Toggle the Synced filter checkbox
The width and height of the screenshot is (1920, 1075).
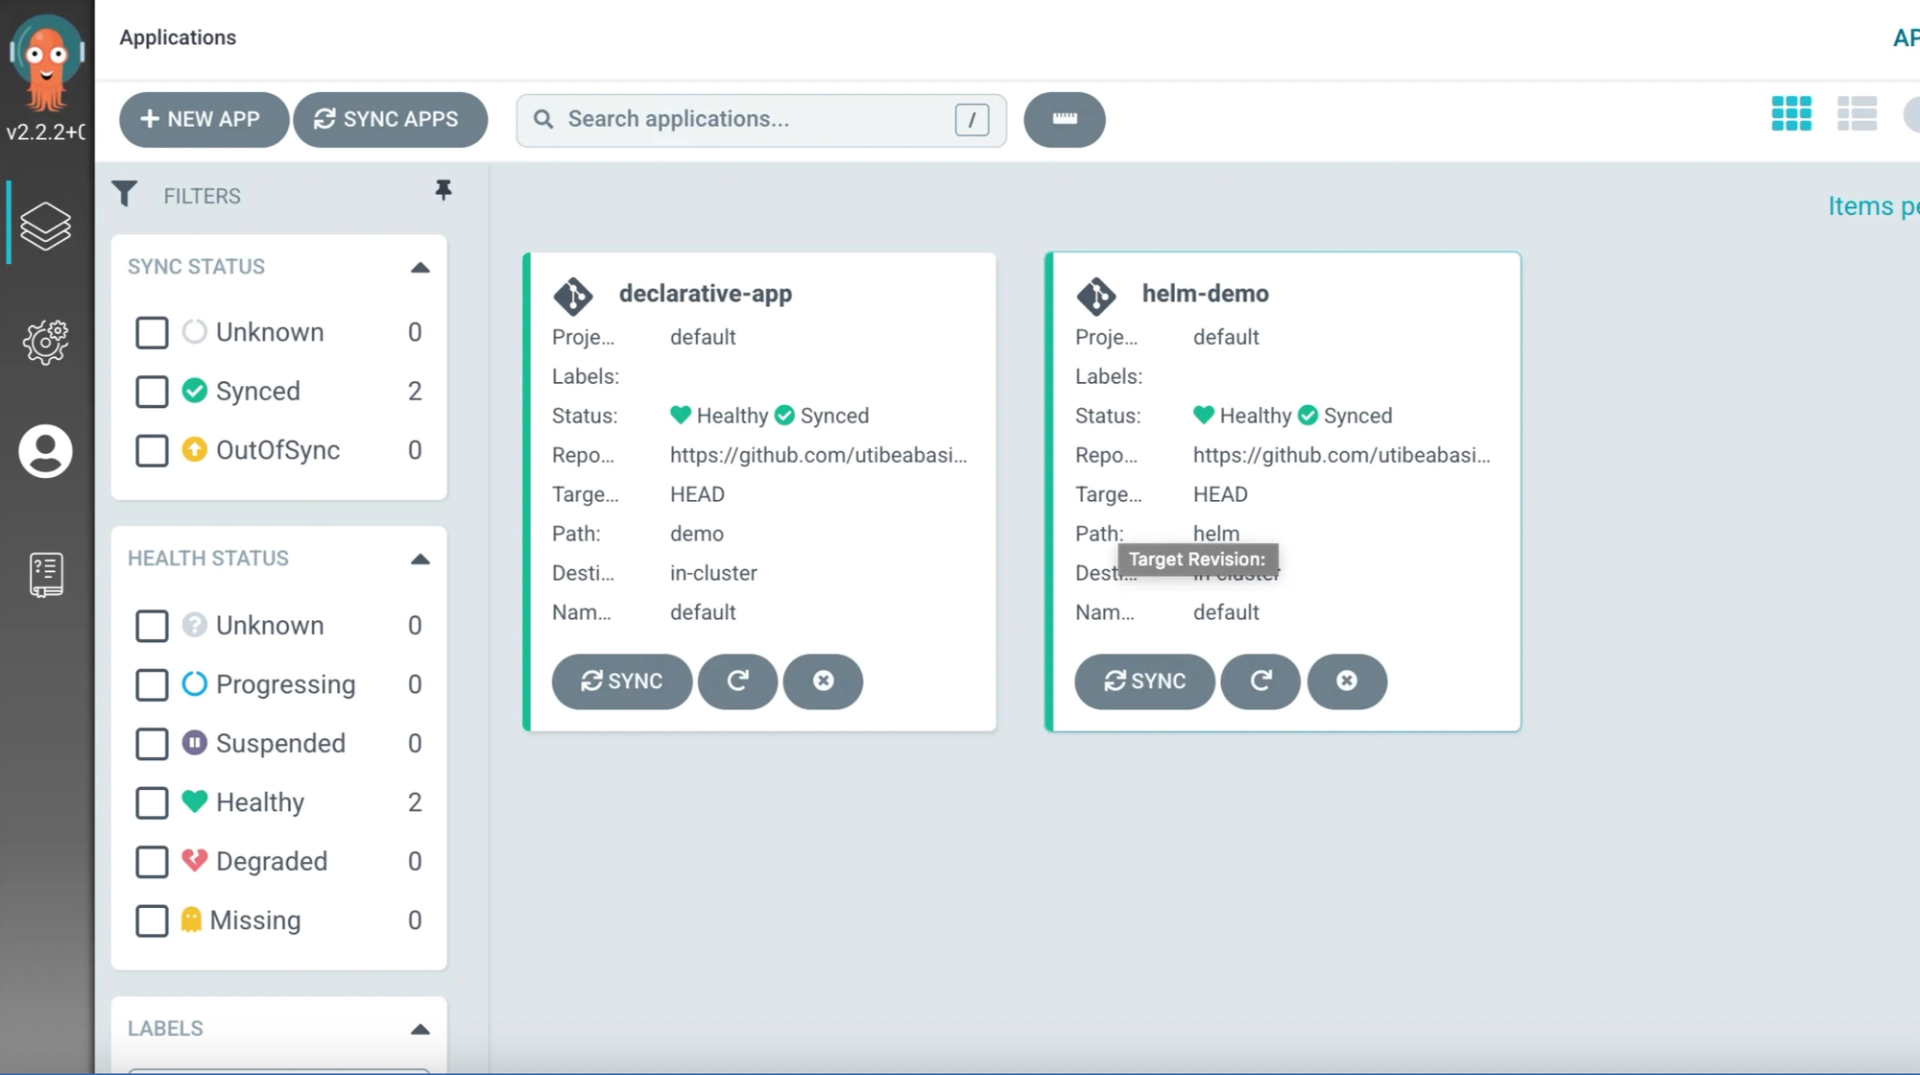click(152, 391)
